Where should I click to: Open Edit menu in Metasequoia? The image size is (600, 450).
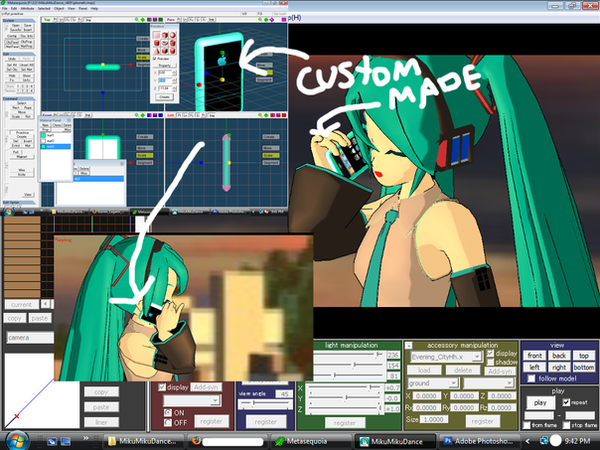point(14,8)
